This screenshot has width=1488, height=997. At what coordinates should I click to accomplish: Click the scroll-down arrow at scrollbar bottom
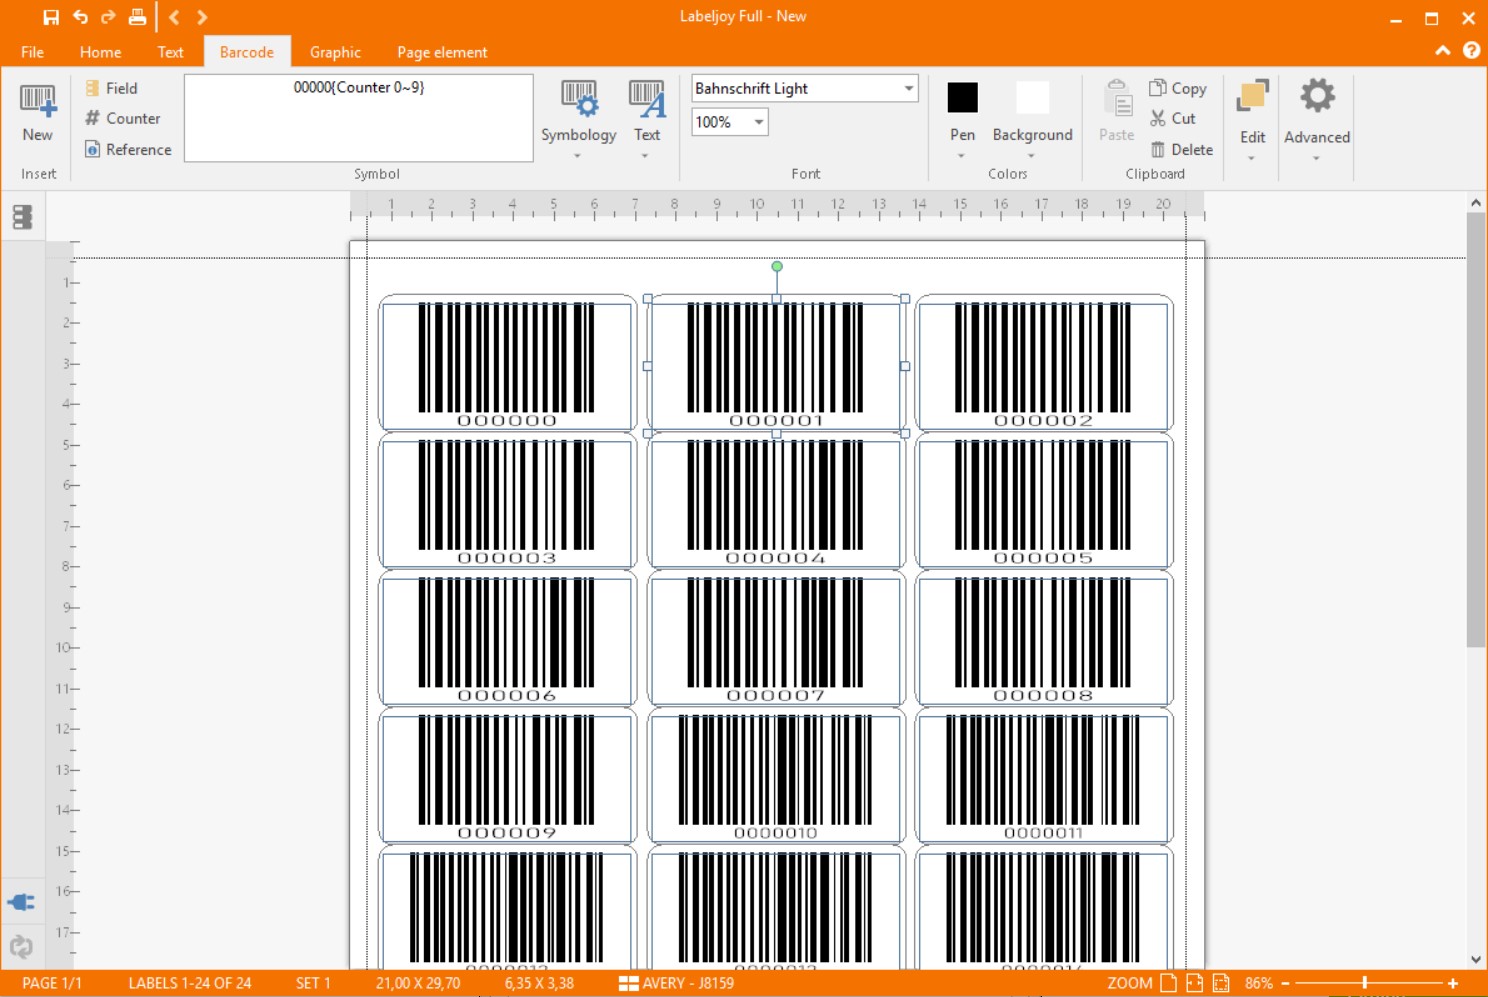click(x=1476, y=959)
